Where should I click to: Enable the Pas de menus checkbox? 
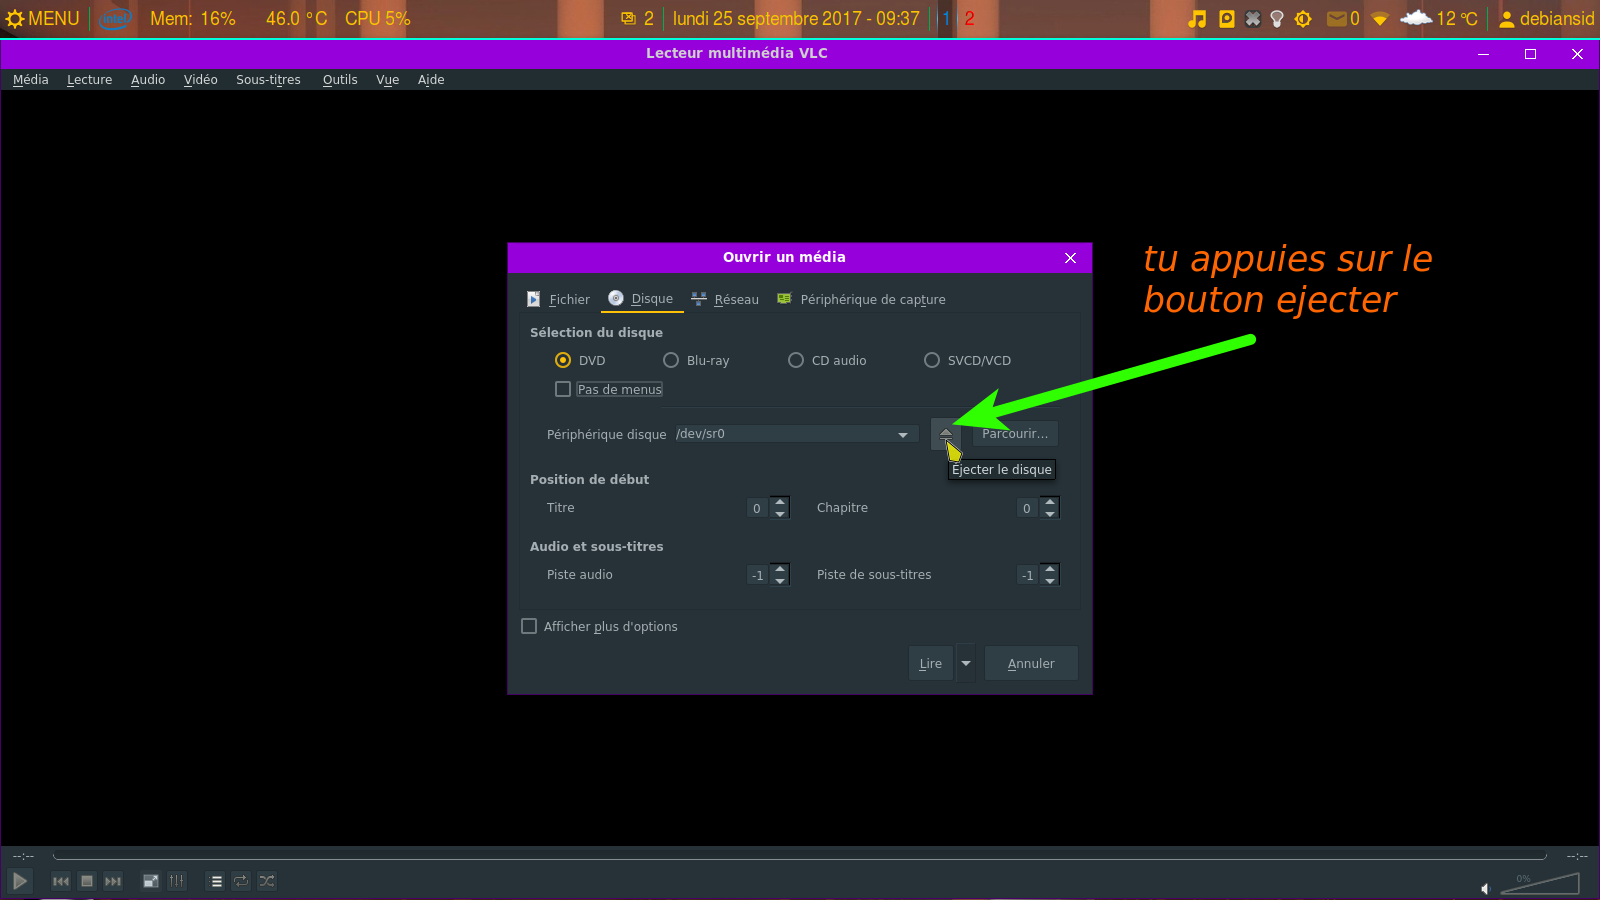(563, 389)
